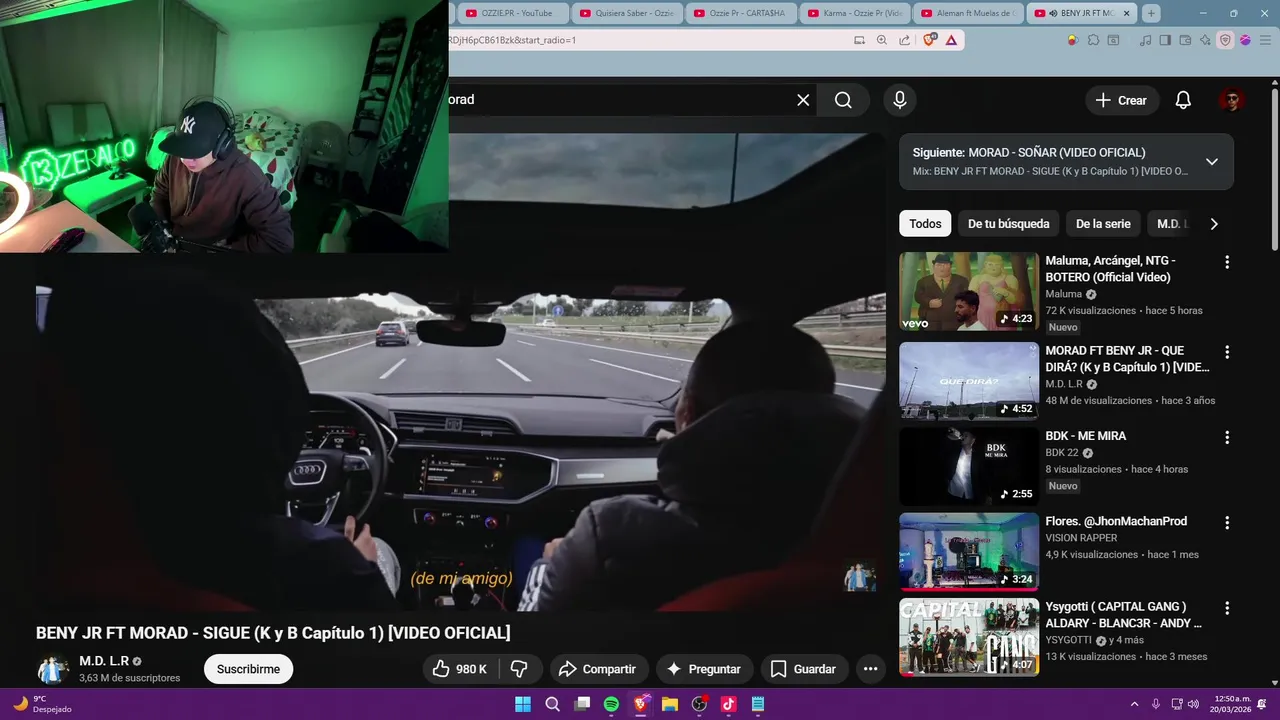Clear the YouTube search box text
The width and height of the screenshot is (1280, 720).
click(x=803, y=100)
